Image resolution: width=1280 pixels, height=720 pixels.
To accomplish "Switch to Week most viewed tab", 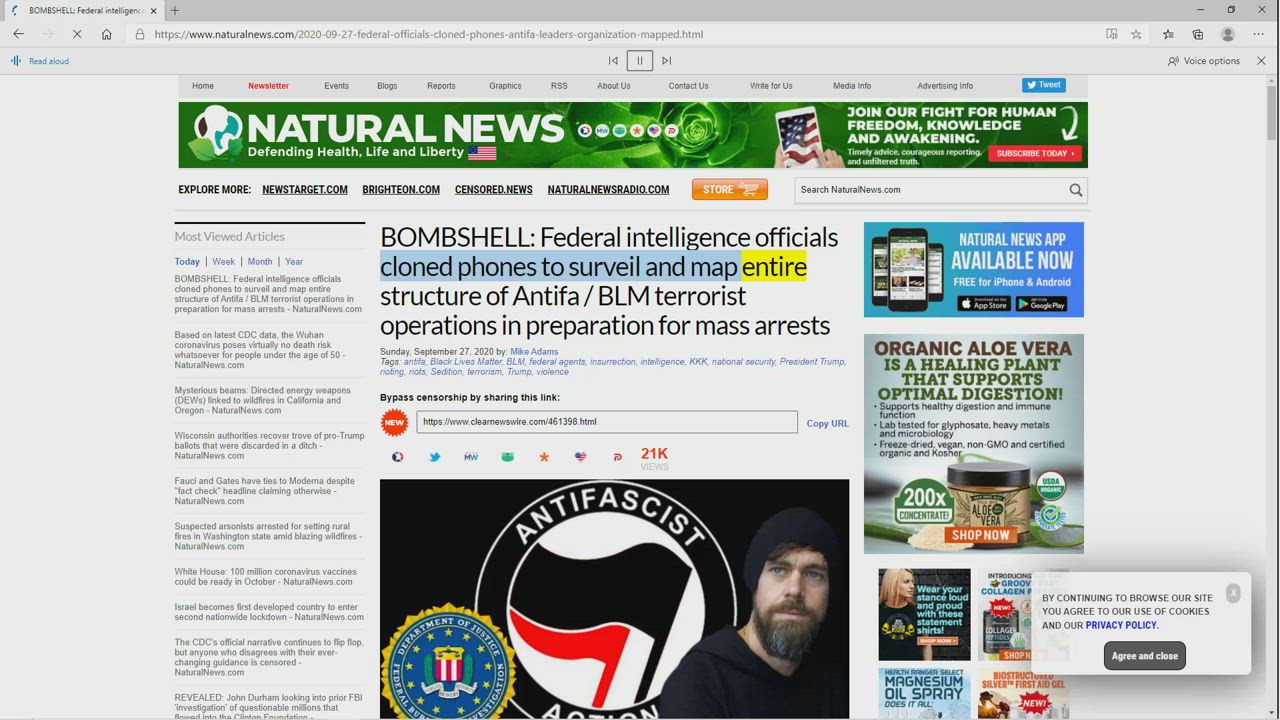I will click(x=223, y=262).
